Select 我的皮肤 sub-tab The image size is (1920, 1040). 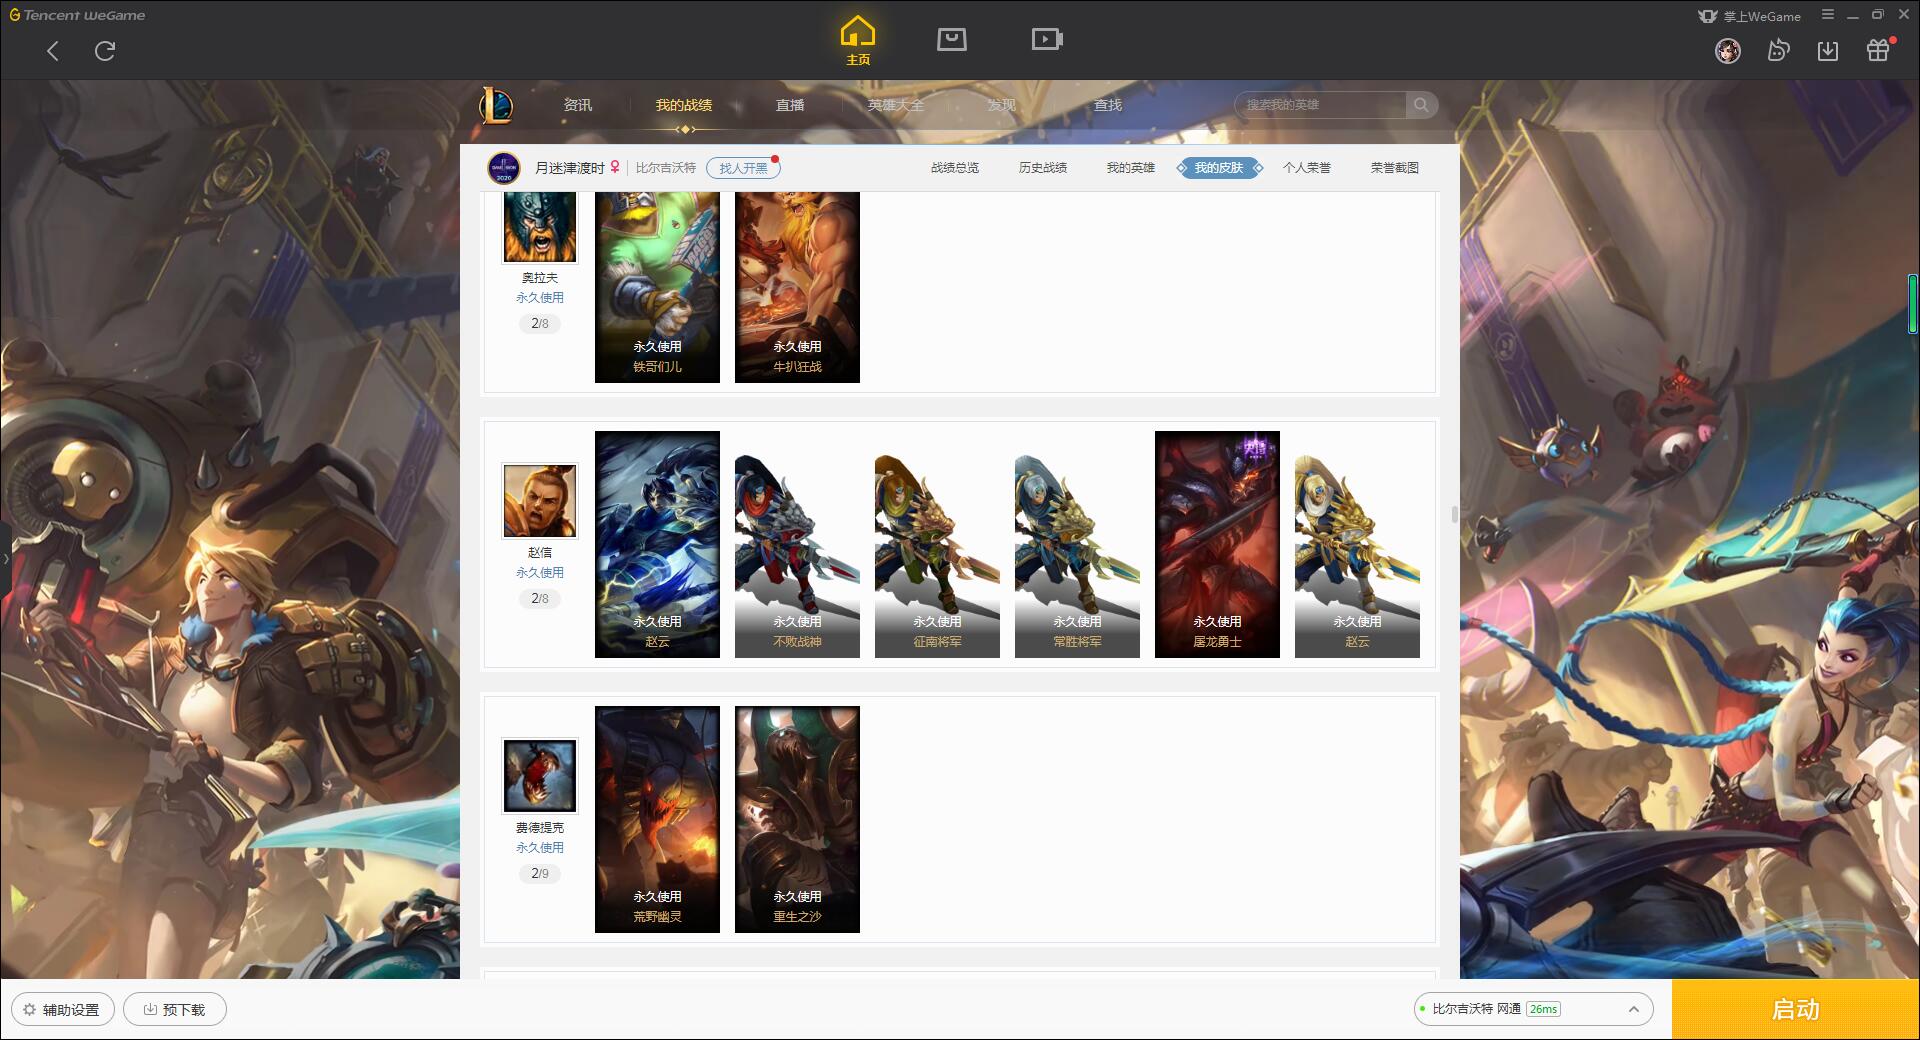[x=1219, y=168]
